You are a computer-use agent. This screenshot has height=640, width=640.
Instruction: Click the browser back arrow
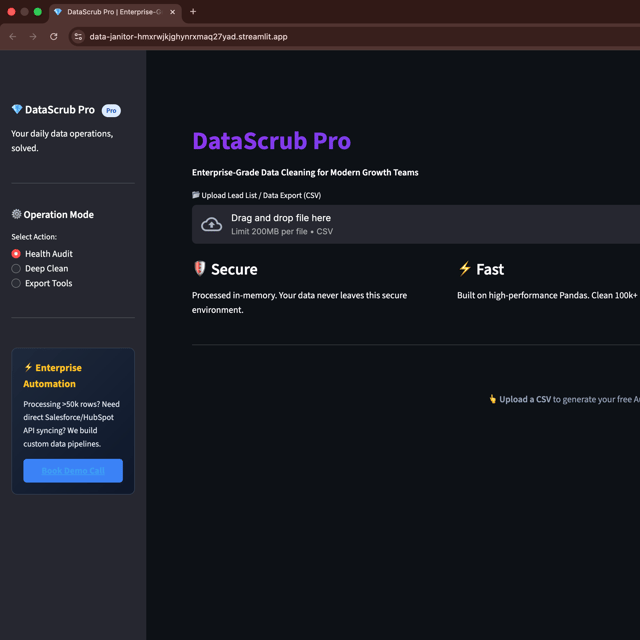click(13, 37)
